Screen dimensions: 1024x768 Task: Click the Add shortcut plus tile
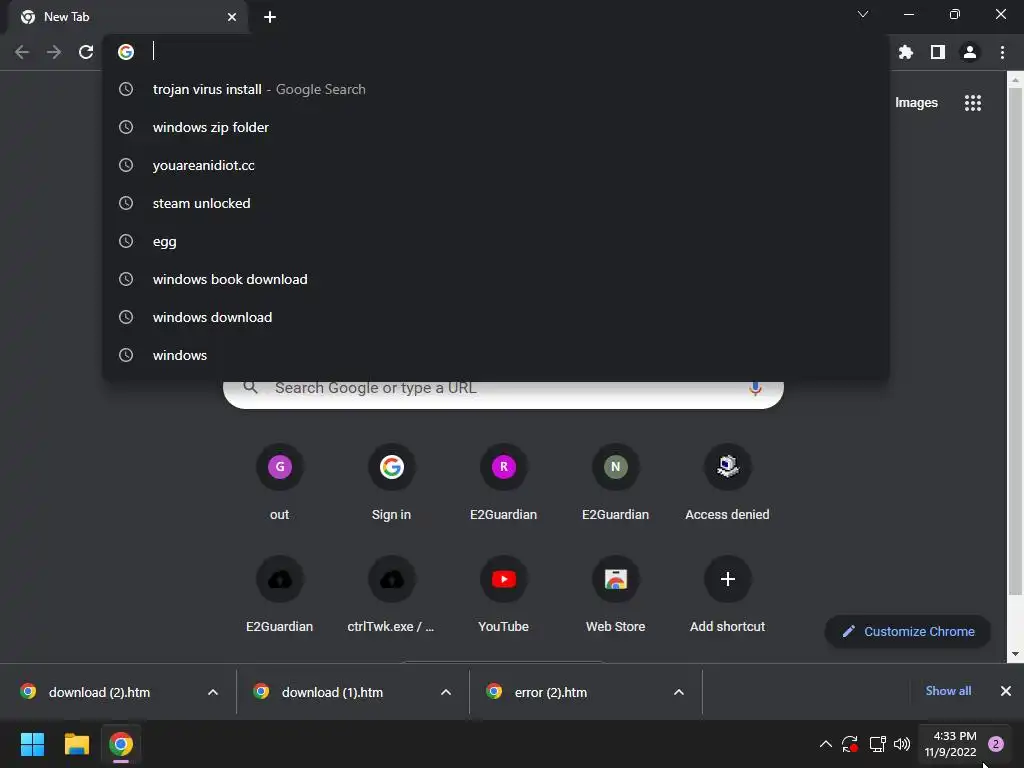(728, 595)
